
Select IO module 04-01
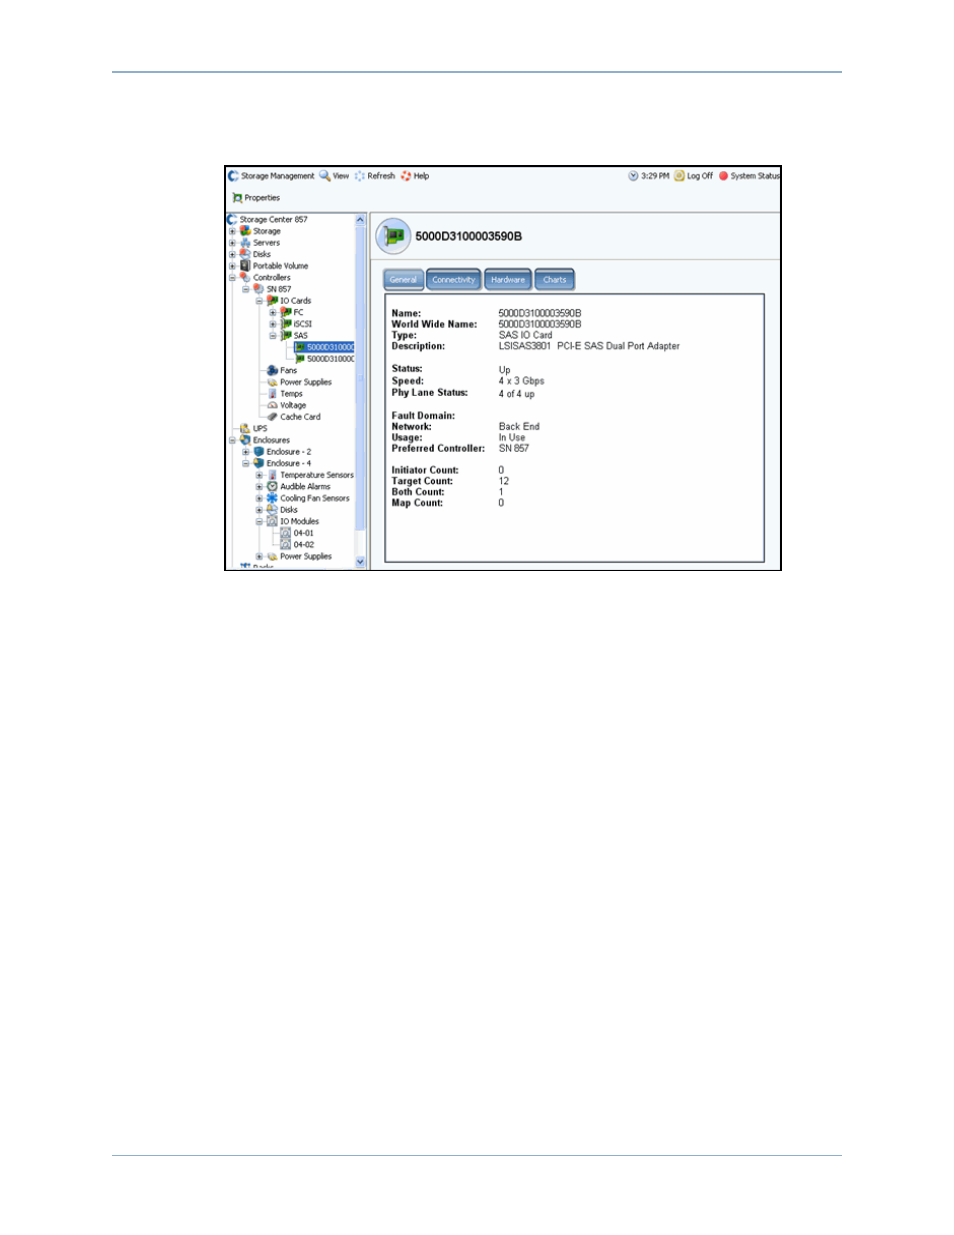click(297, 534)
